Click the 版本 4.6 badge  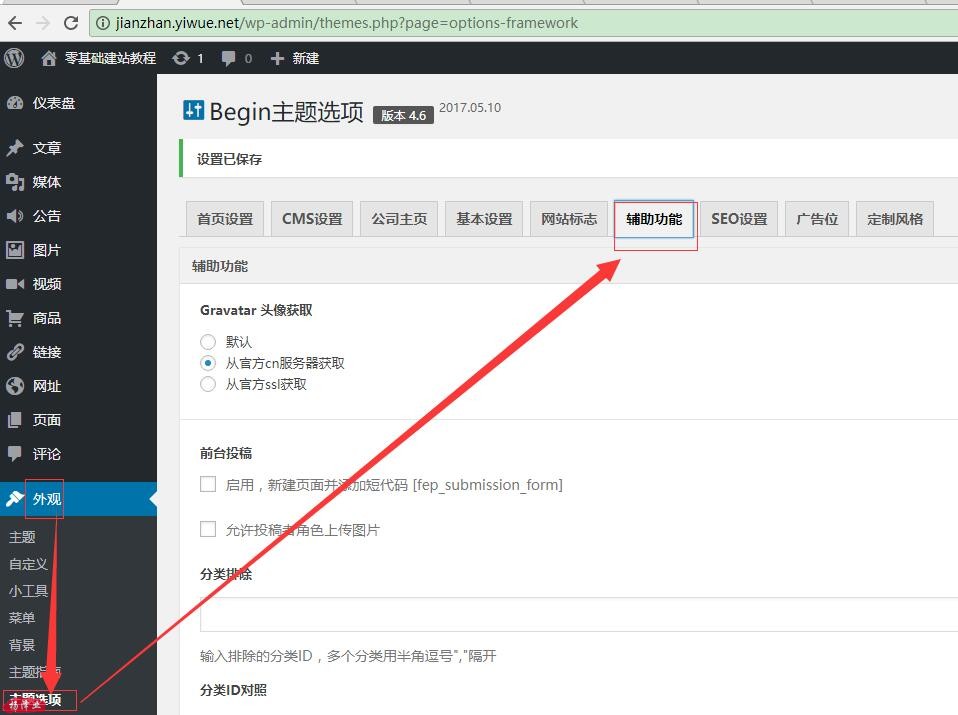click(x=403, y=115)
